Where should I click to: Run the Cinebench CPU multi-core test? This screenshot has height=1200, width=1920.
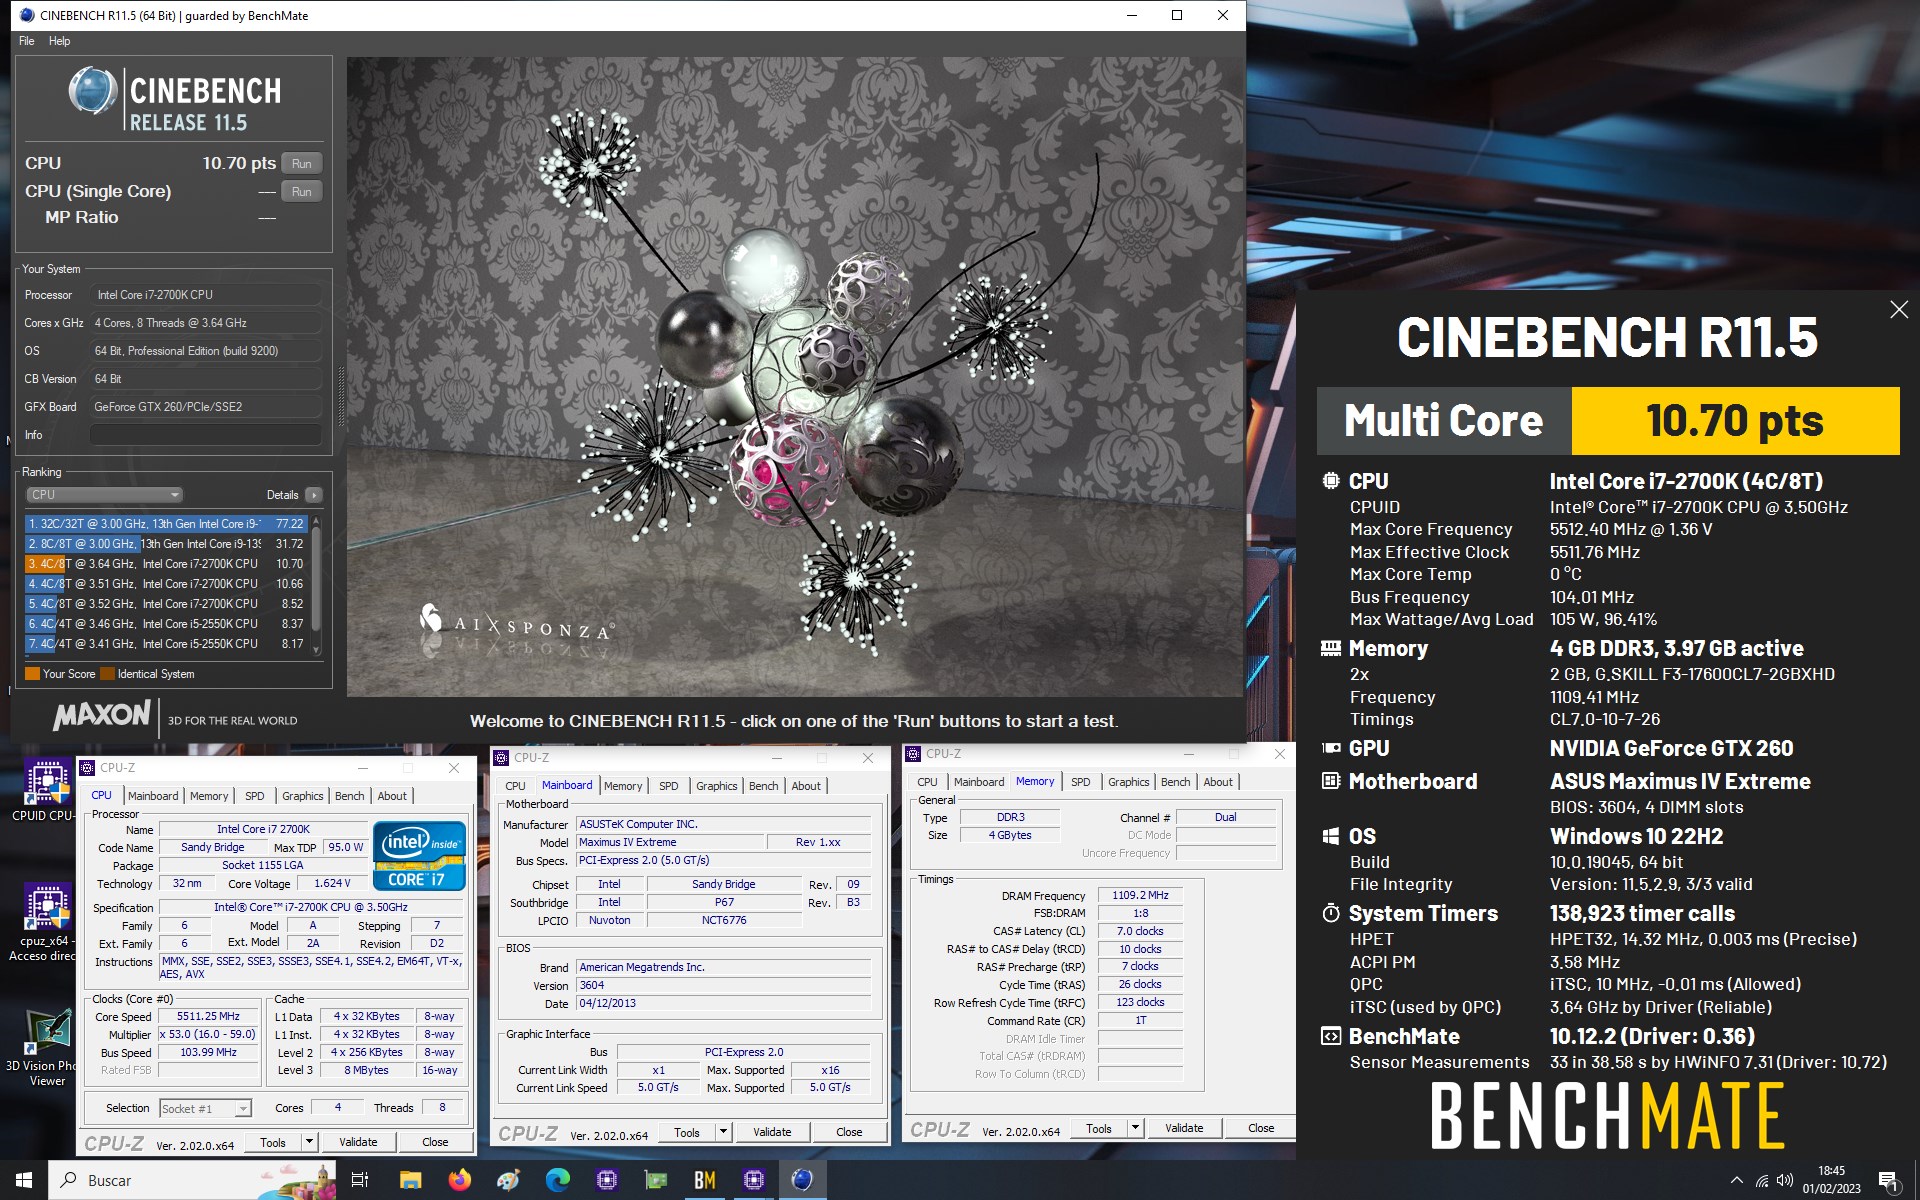pyautogui.click(x=302, y=163)
